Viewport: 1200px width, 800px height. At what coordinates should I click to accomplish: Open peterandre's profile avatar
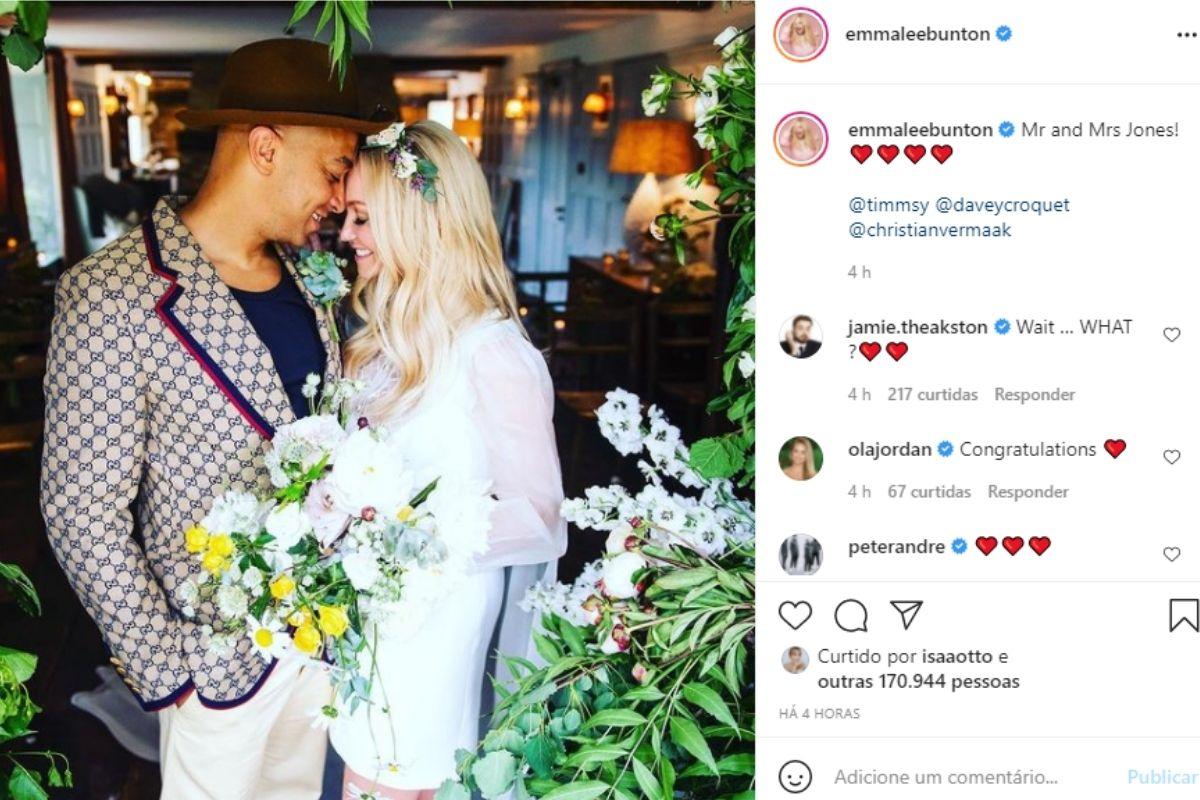[801, 554]
